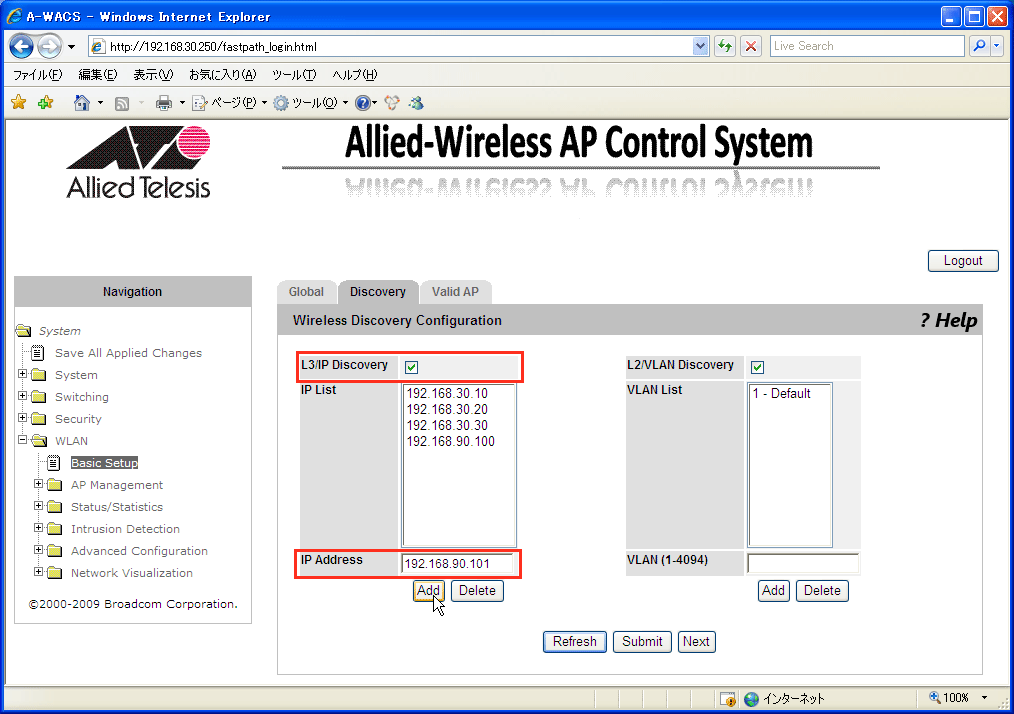
Task: Click the Submit button
Action: (x=642, y=642)
